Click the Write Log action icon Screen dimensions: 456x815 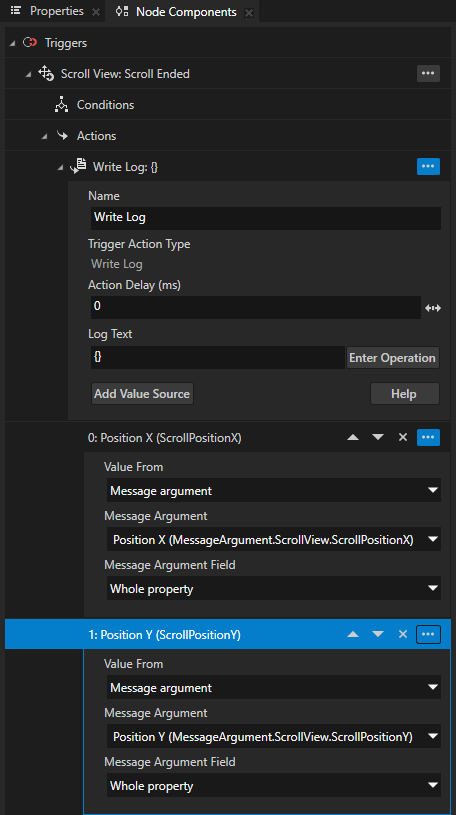point(78,166)
